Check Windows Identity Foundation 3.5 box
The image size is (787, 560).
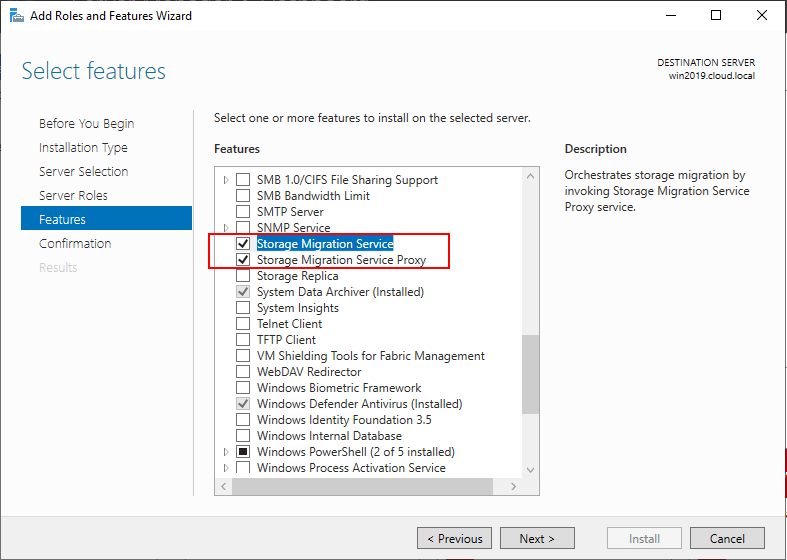[x=243, y=419]
